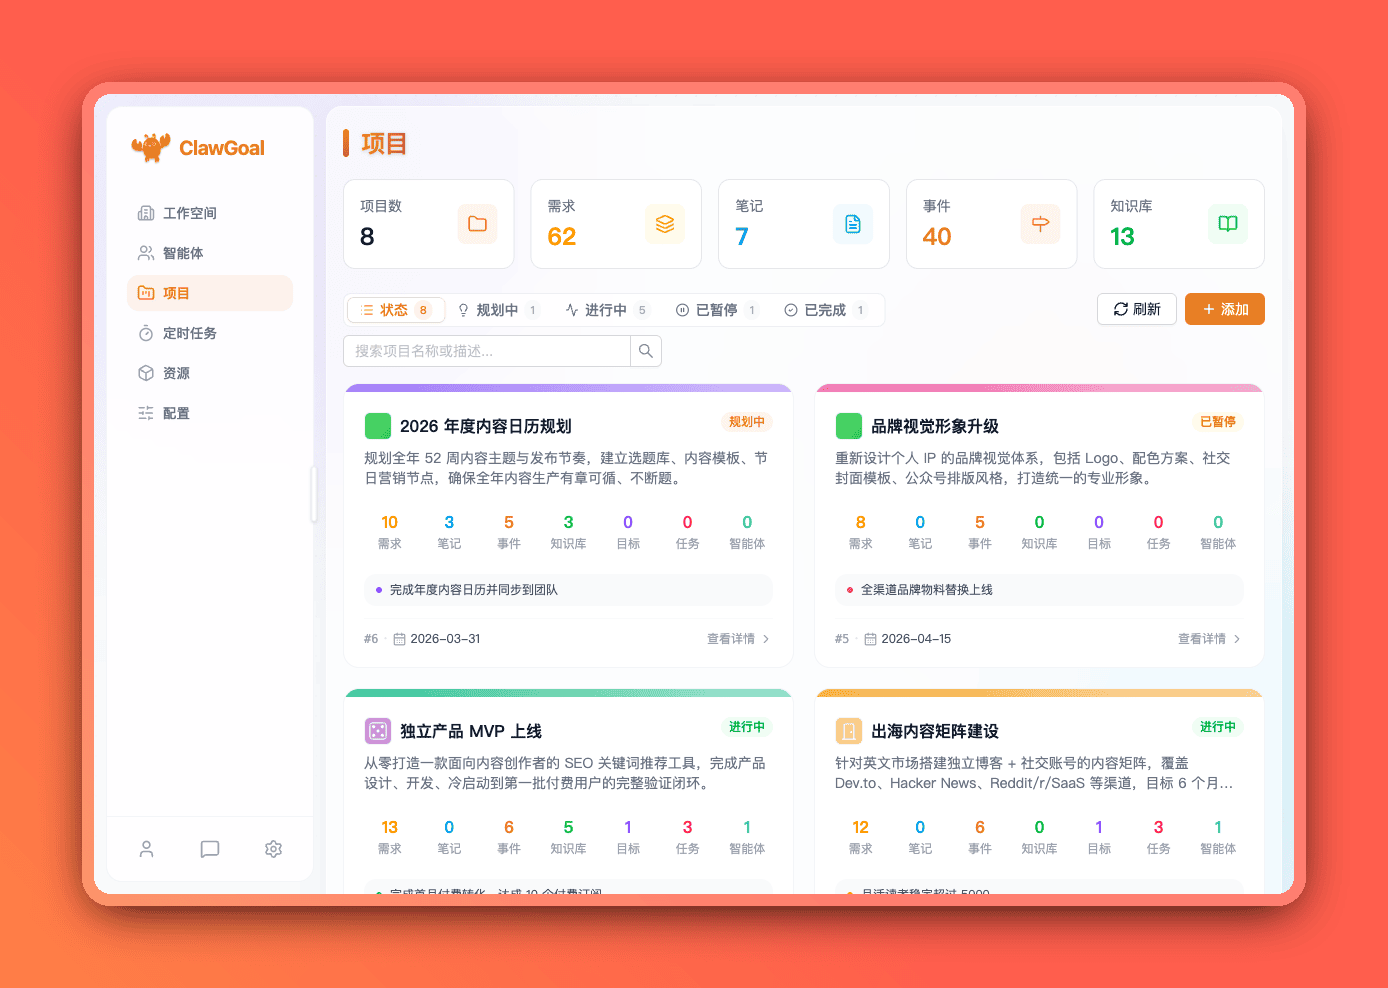
Task: Click the layers icon in 需求 card
Action: tap(665, 224)
